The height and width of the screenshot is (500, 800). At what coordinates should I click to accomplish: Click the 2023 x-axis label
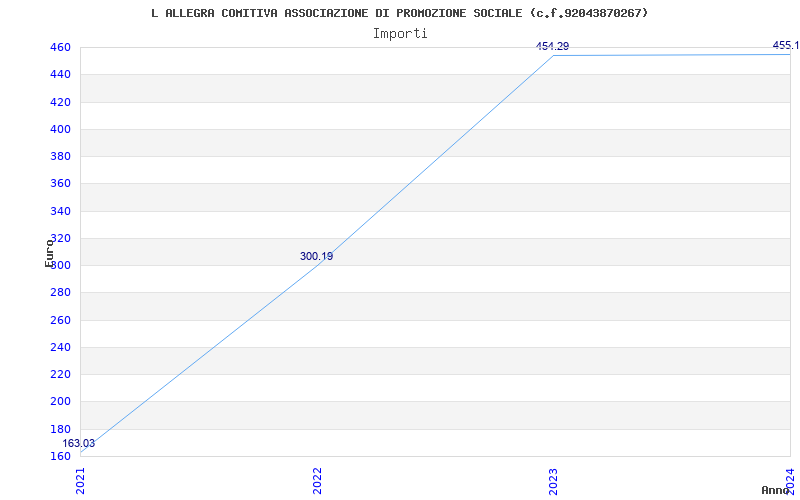click(x=554, y=482)
